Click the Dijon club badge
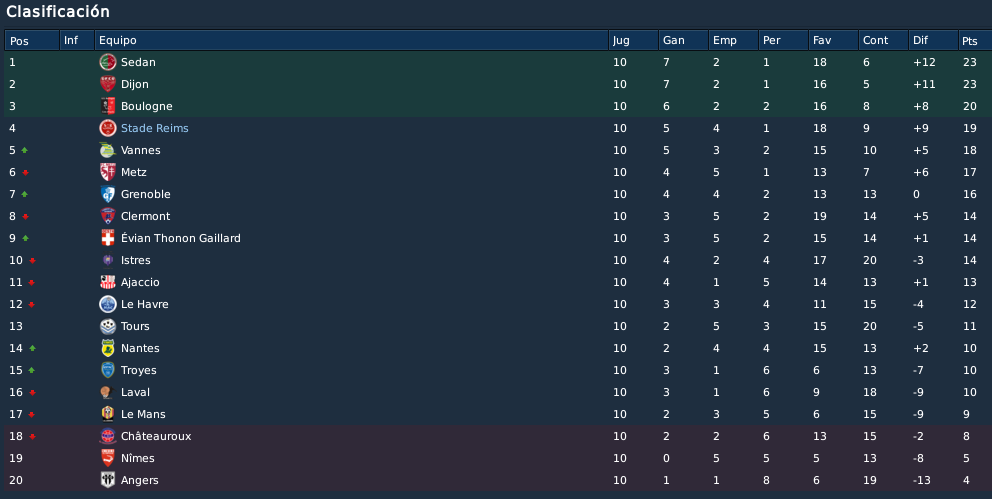Image resolution: width=992 pixels, height=499 pixels. 108,84
